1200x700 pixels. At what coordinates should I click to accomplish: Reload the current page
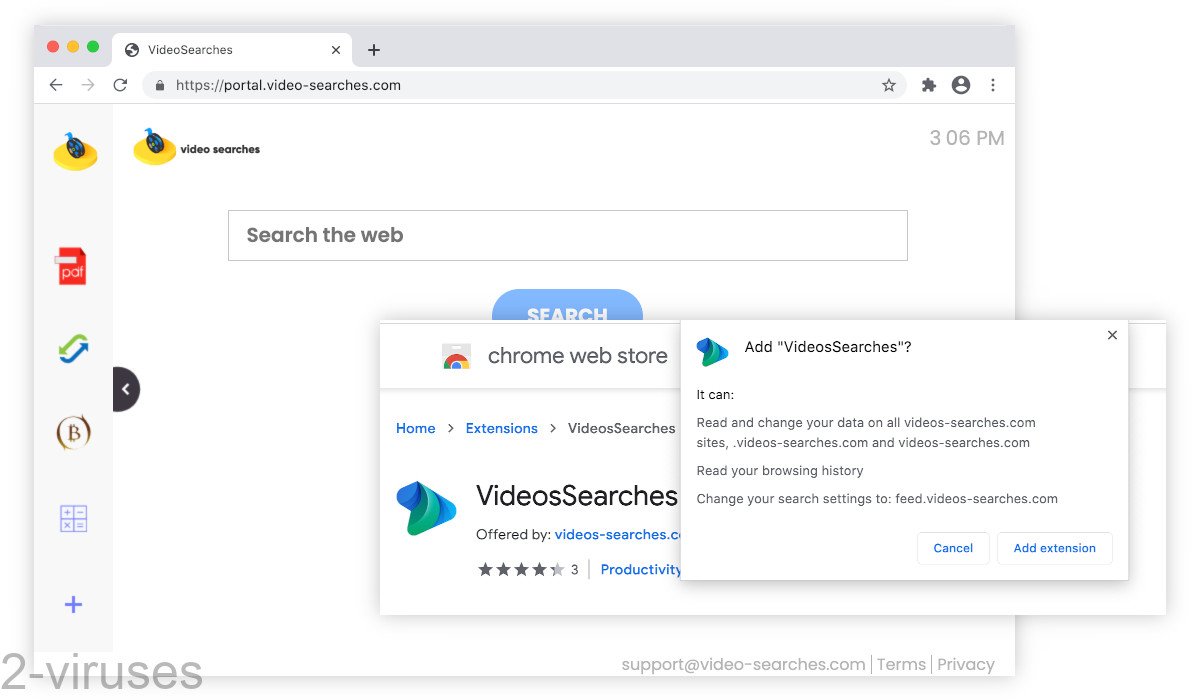pyautogui.click(x=120, y=85)
